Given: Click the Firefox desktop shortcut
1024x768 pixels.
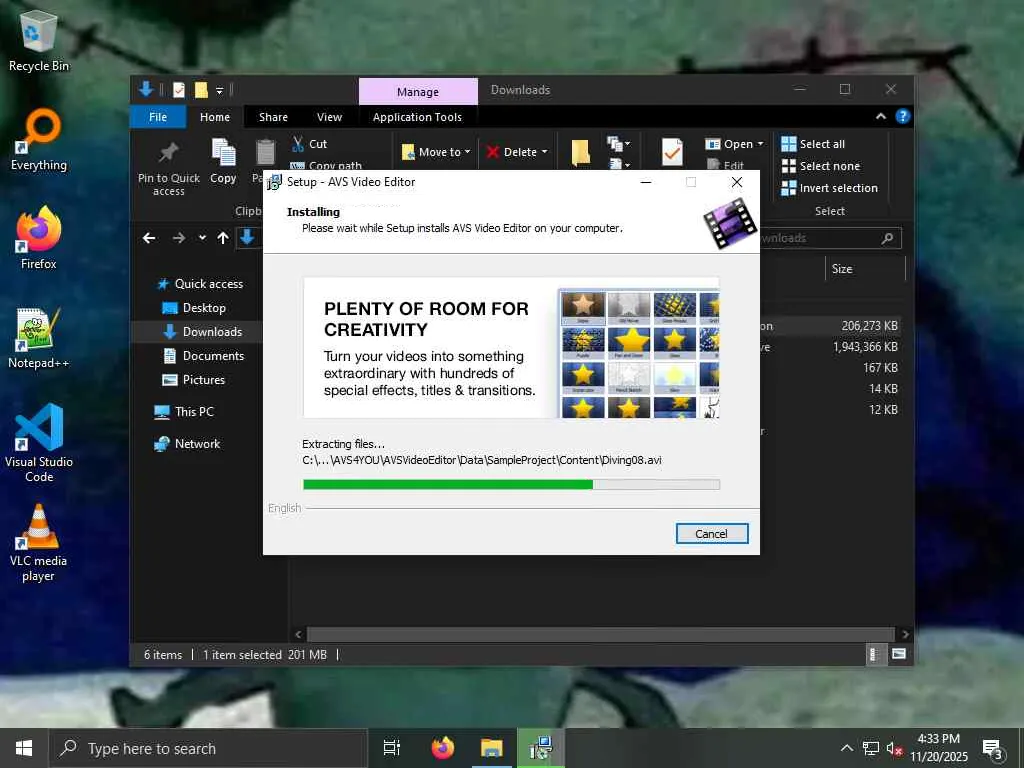Looking at the screenshot, I should (39, 238).
